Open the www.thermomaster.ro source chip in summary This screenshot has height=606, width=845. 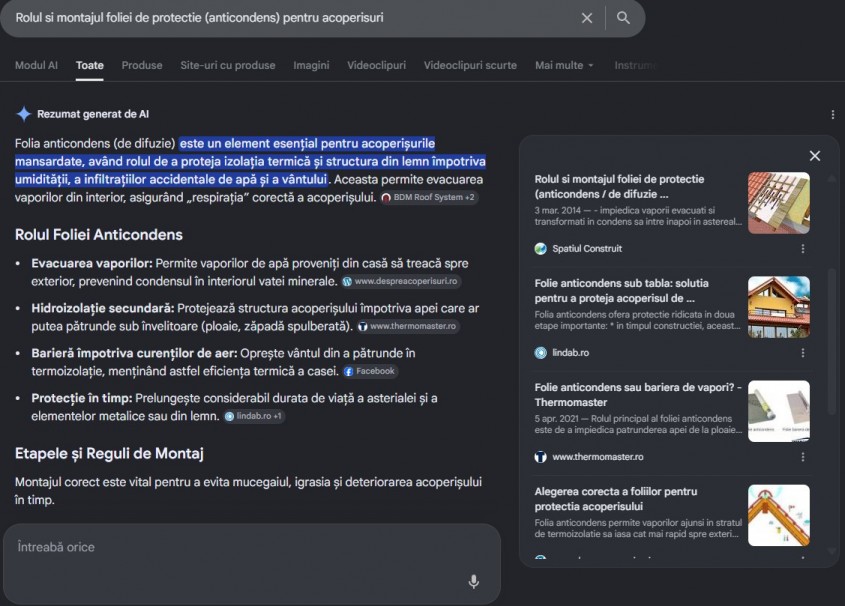408,326
